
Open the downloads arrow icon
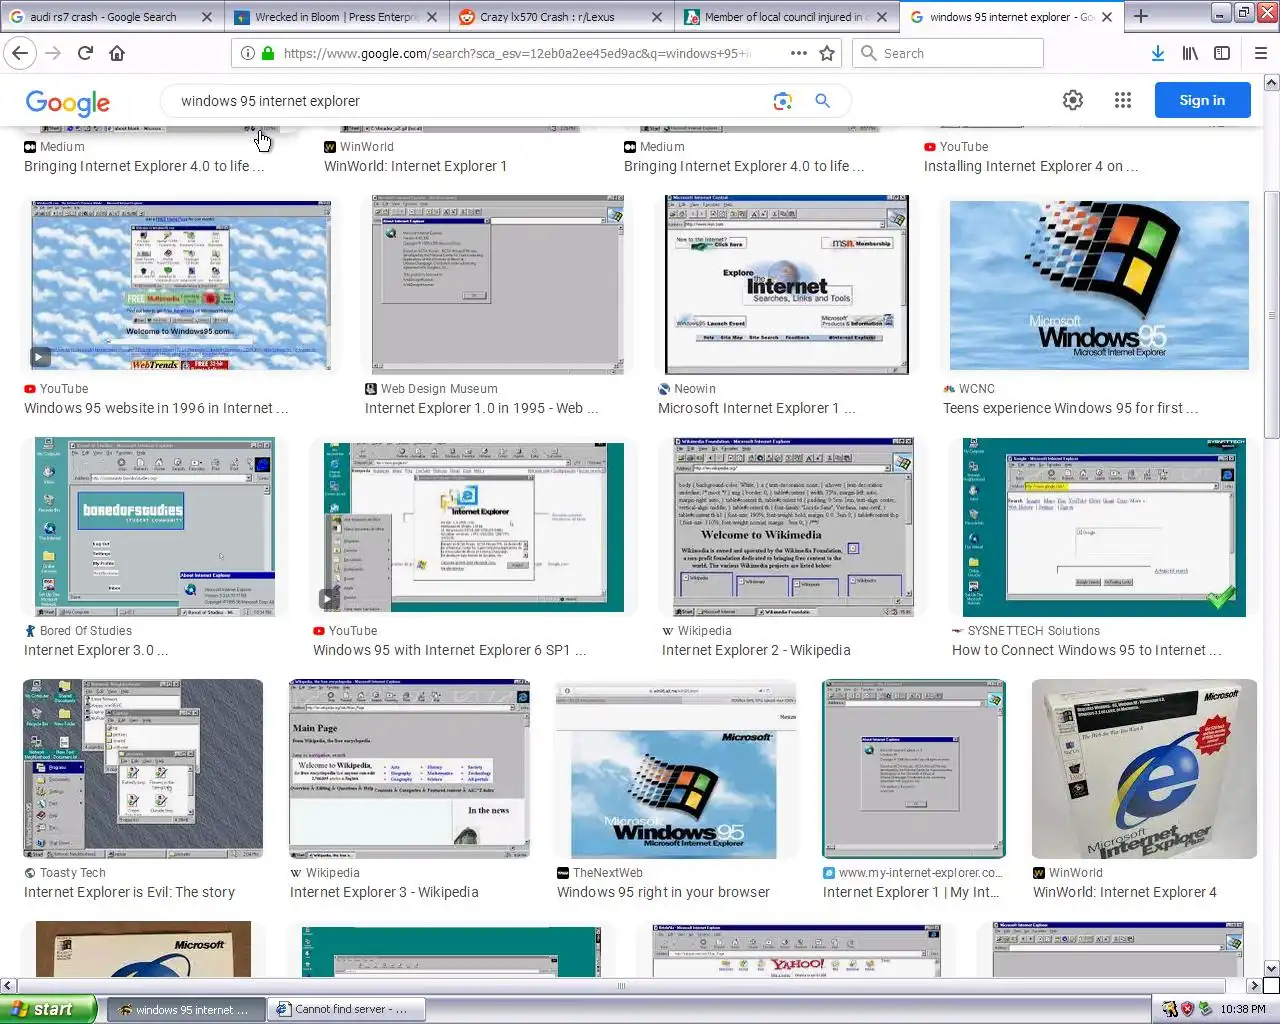1158,53
